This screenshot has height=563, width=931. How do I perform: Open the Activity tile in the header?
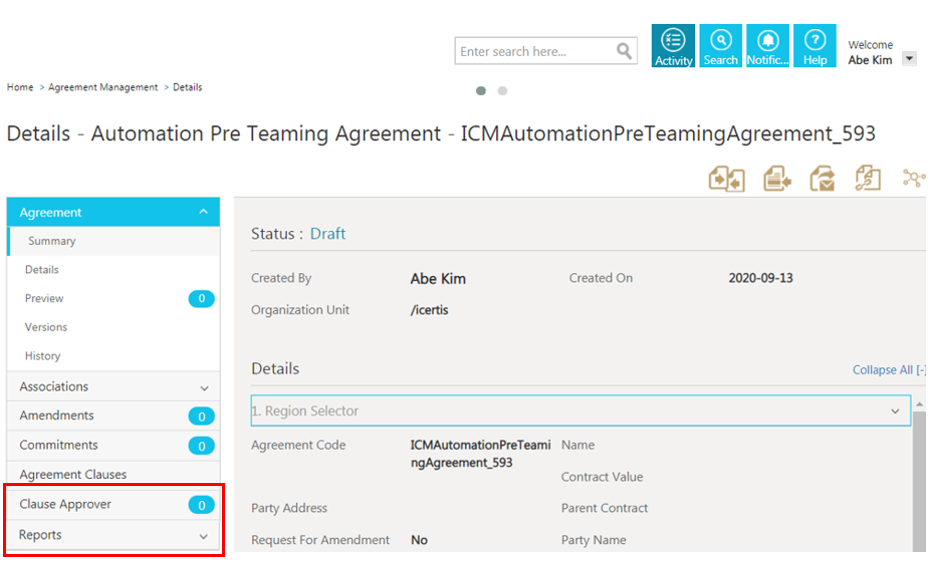[673, 46]
